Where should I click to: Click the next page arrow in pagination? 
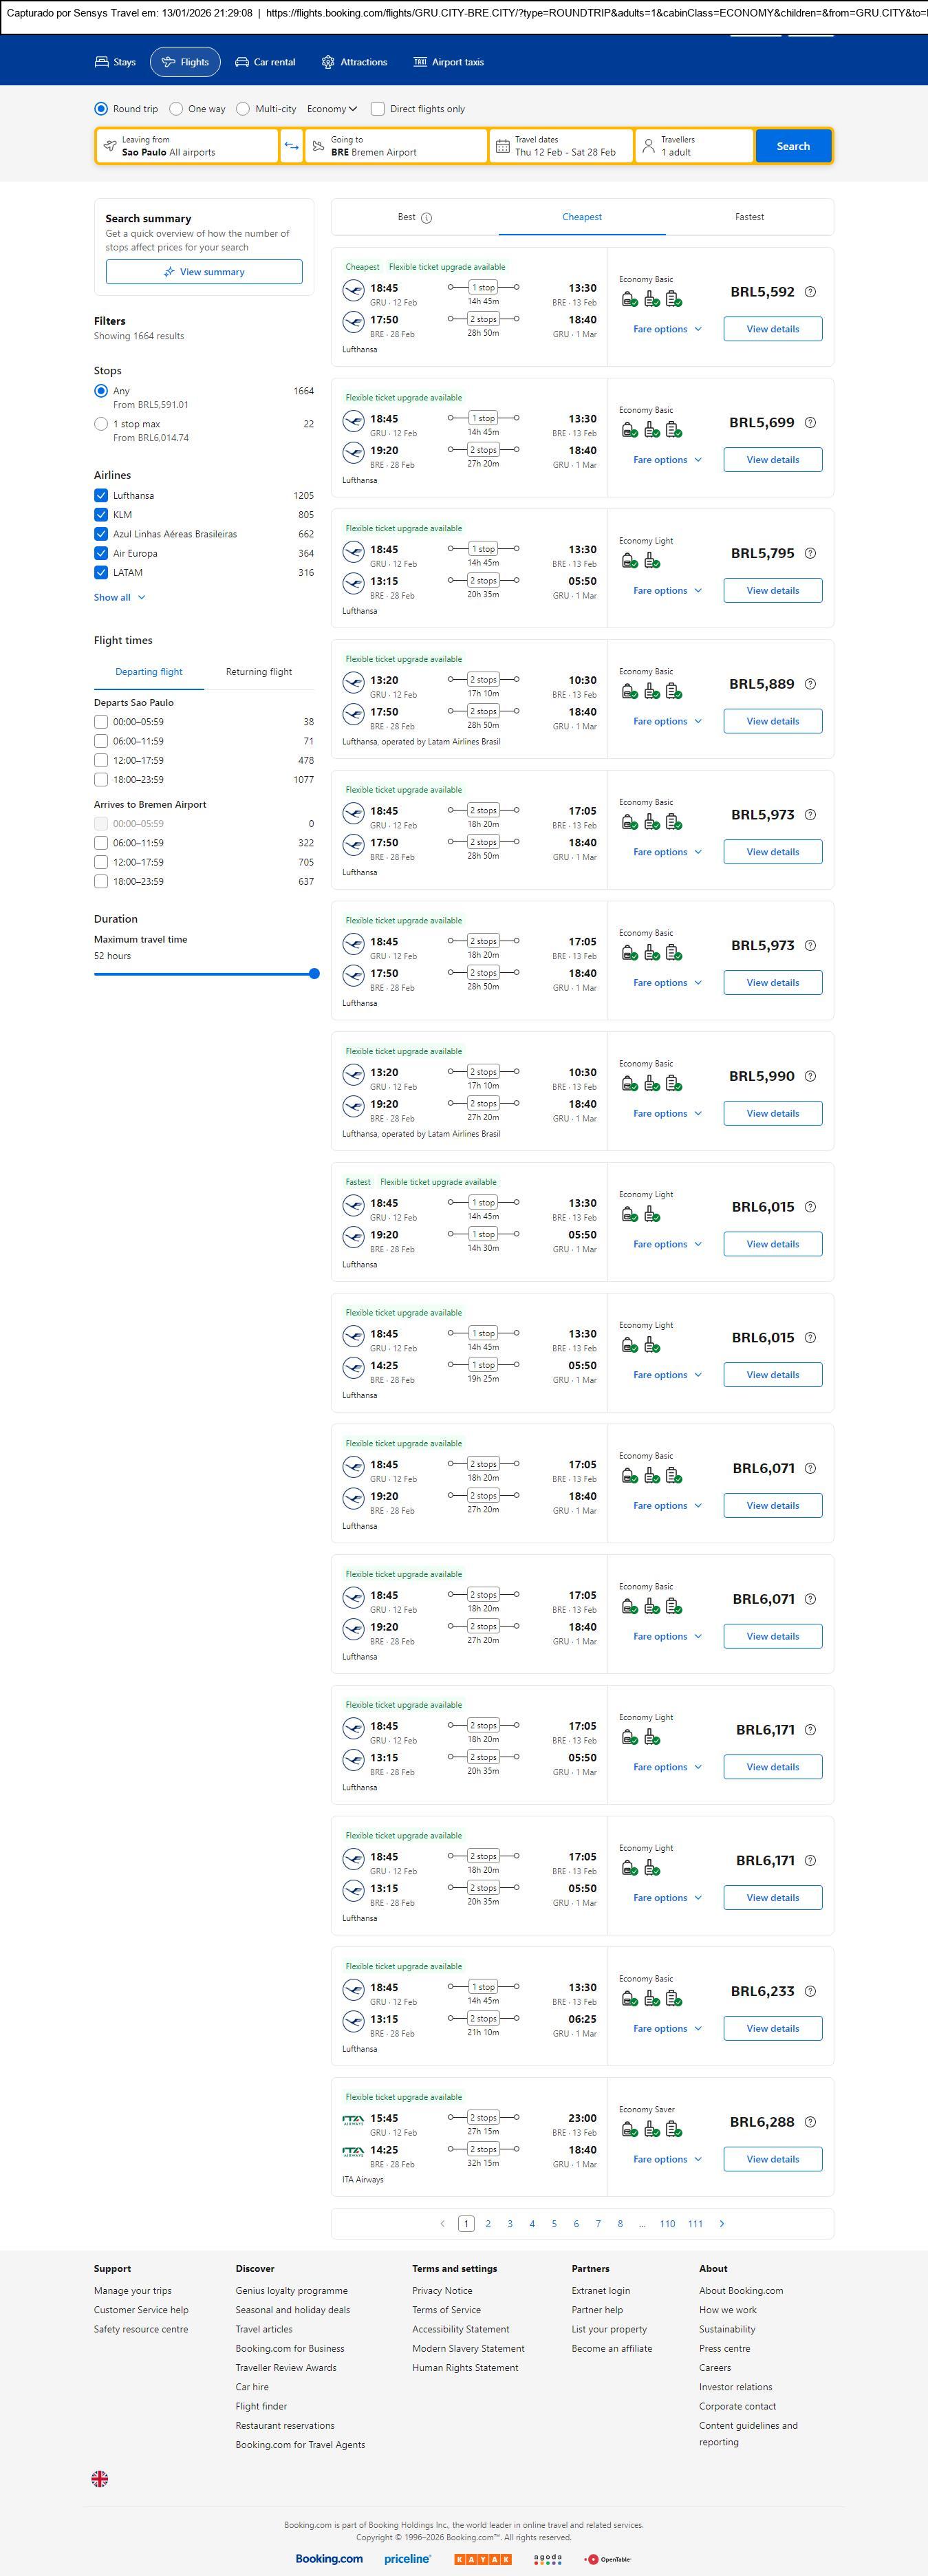pyautogui.click(x=722, y=2223)
